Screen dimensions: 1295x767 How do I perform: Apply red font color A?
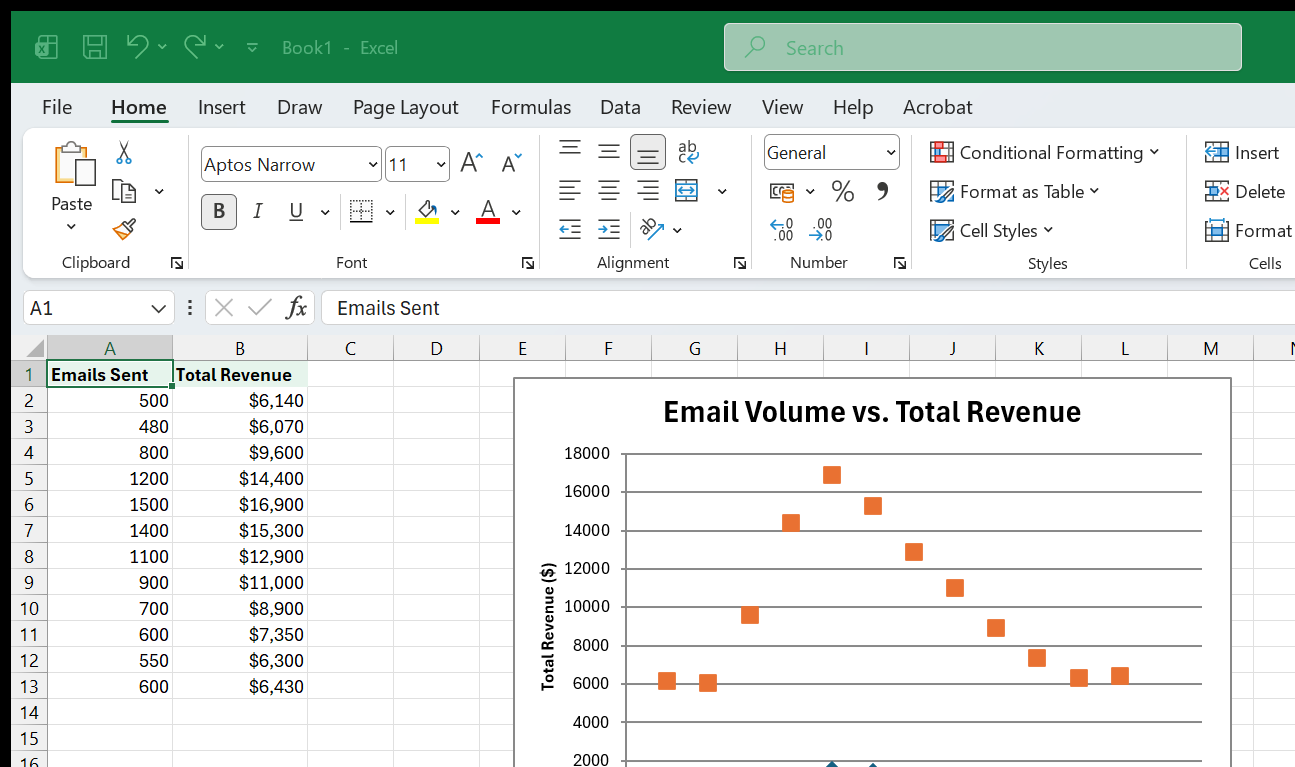pyautogui.click(x=488, y=212)
